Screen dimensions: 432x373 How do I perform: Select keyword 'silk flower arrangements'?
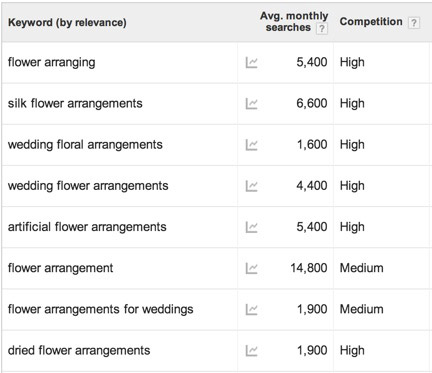click(75, 103)
